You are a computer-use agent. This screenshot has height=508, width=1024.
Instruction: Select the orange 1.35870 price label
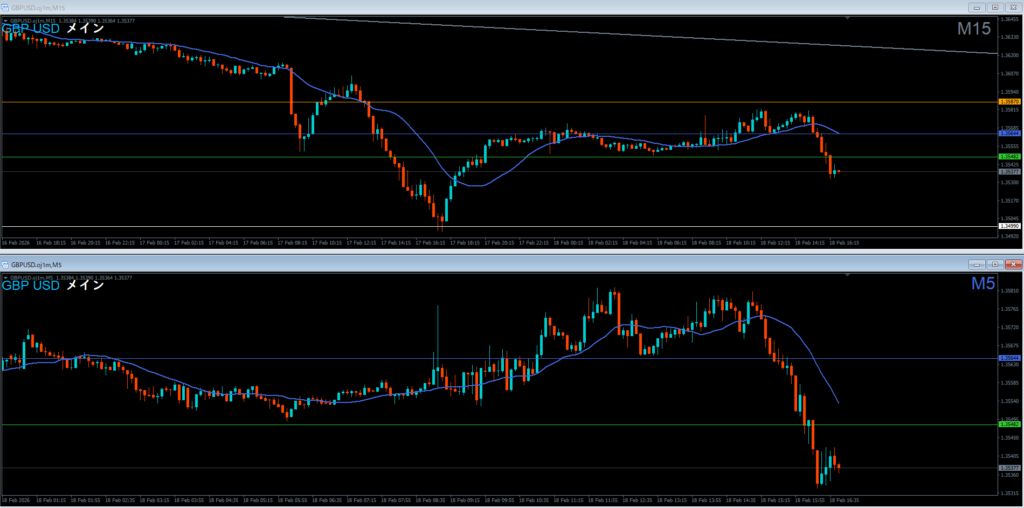tap(1009, 102)
